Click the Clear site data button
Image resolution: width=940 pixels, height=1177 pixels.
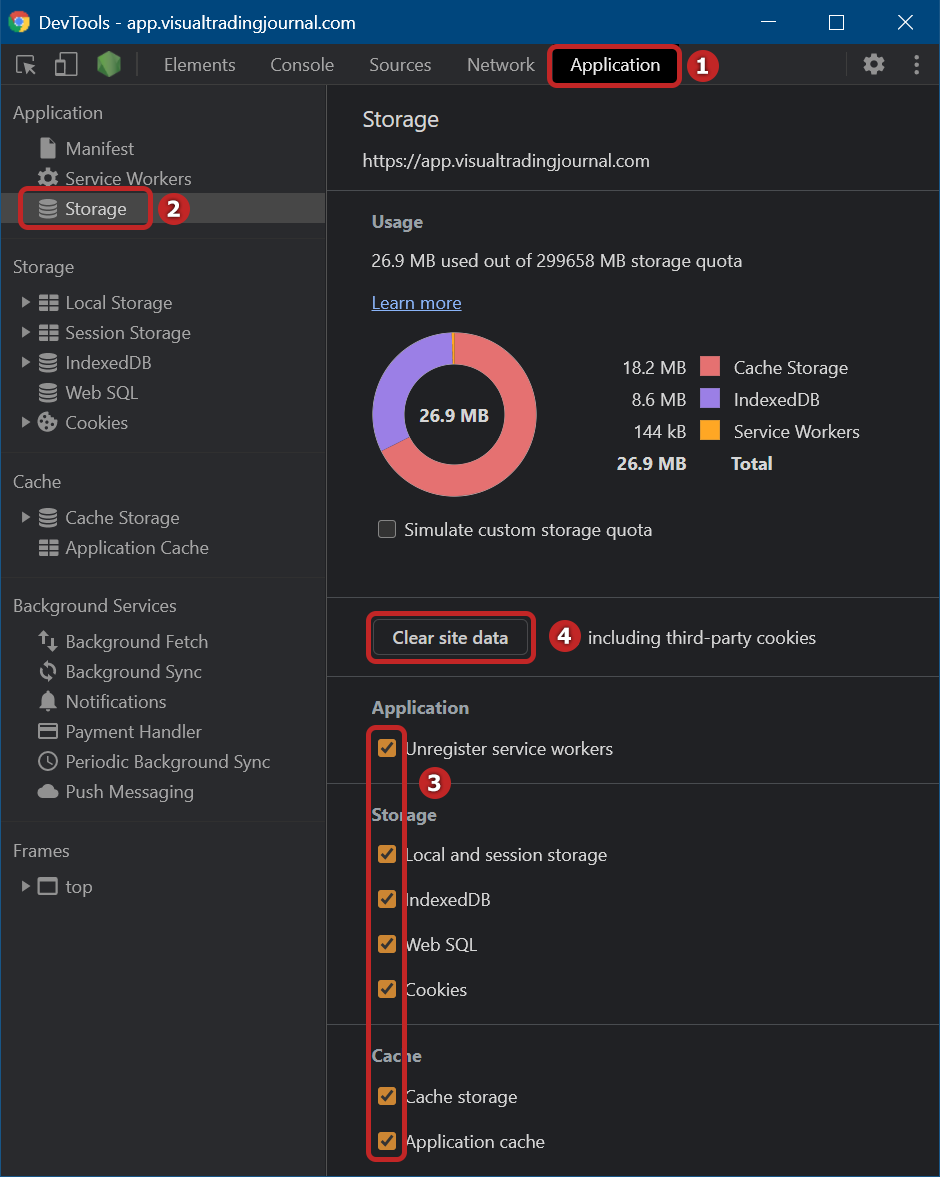tap(450, 637)
